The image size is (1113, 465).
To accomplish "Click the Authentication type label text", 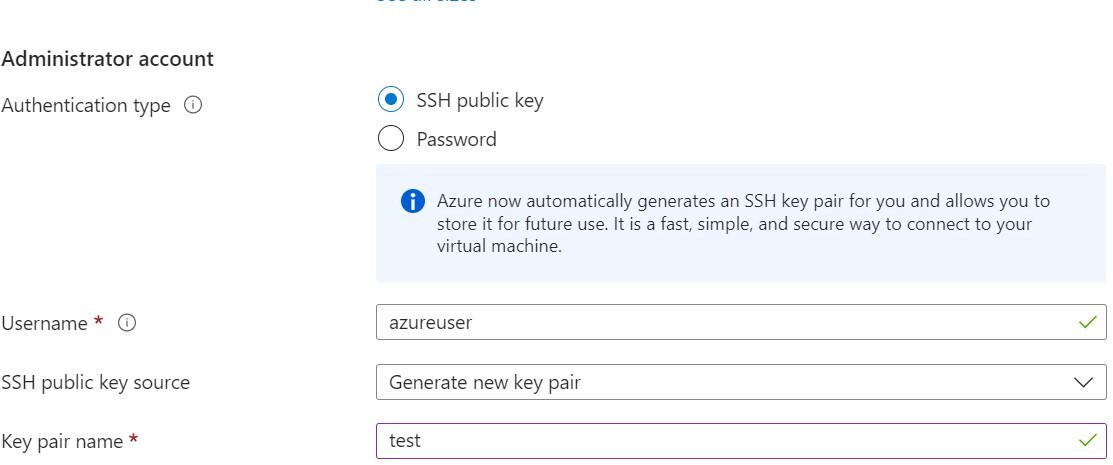I will pos(86,106).
